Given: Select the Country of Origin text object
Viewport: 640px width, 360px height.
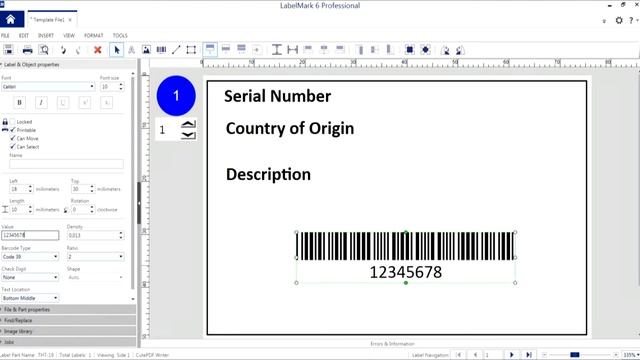Looking at the screenshot, I should 290,129.
